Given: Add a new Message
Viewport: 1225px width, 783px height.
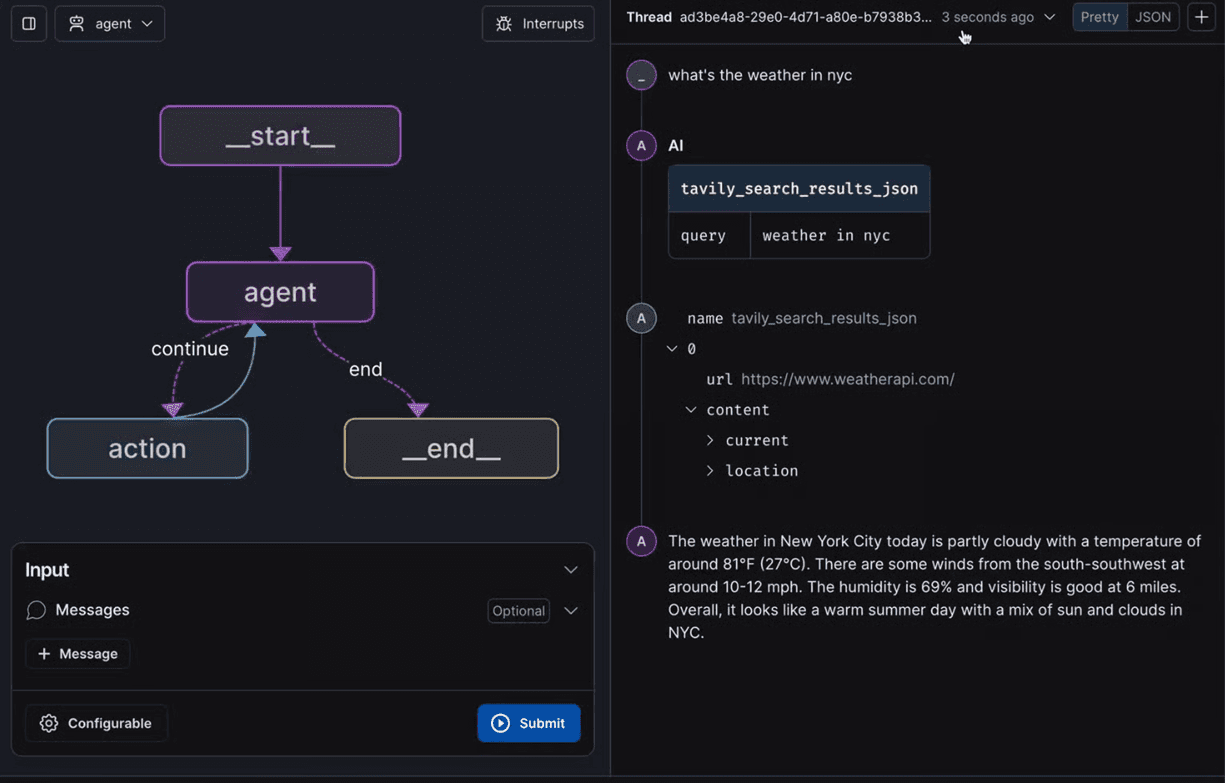Looking at the screenshot, I should (78, 654).
